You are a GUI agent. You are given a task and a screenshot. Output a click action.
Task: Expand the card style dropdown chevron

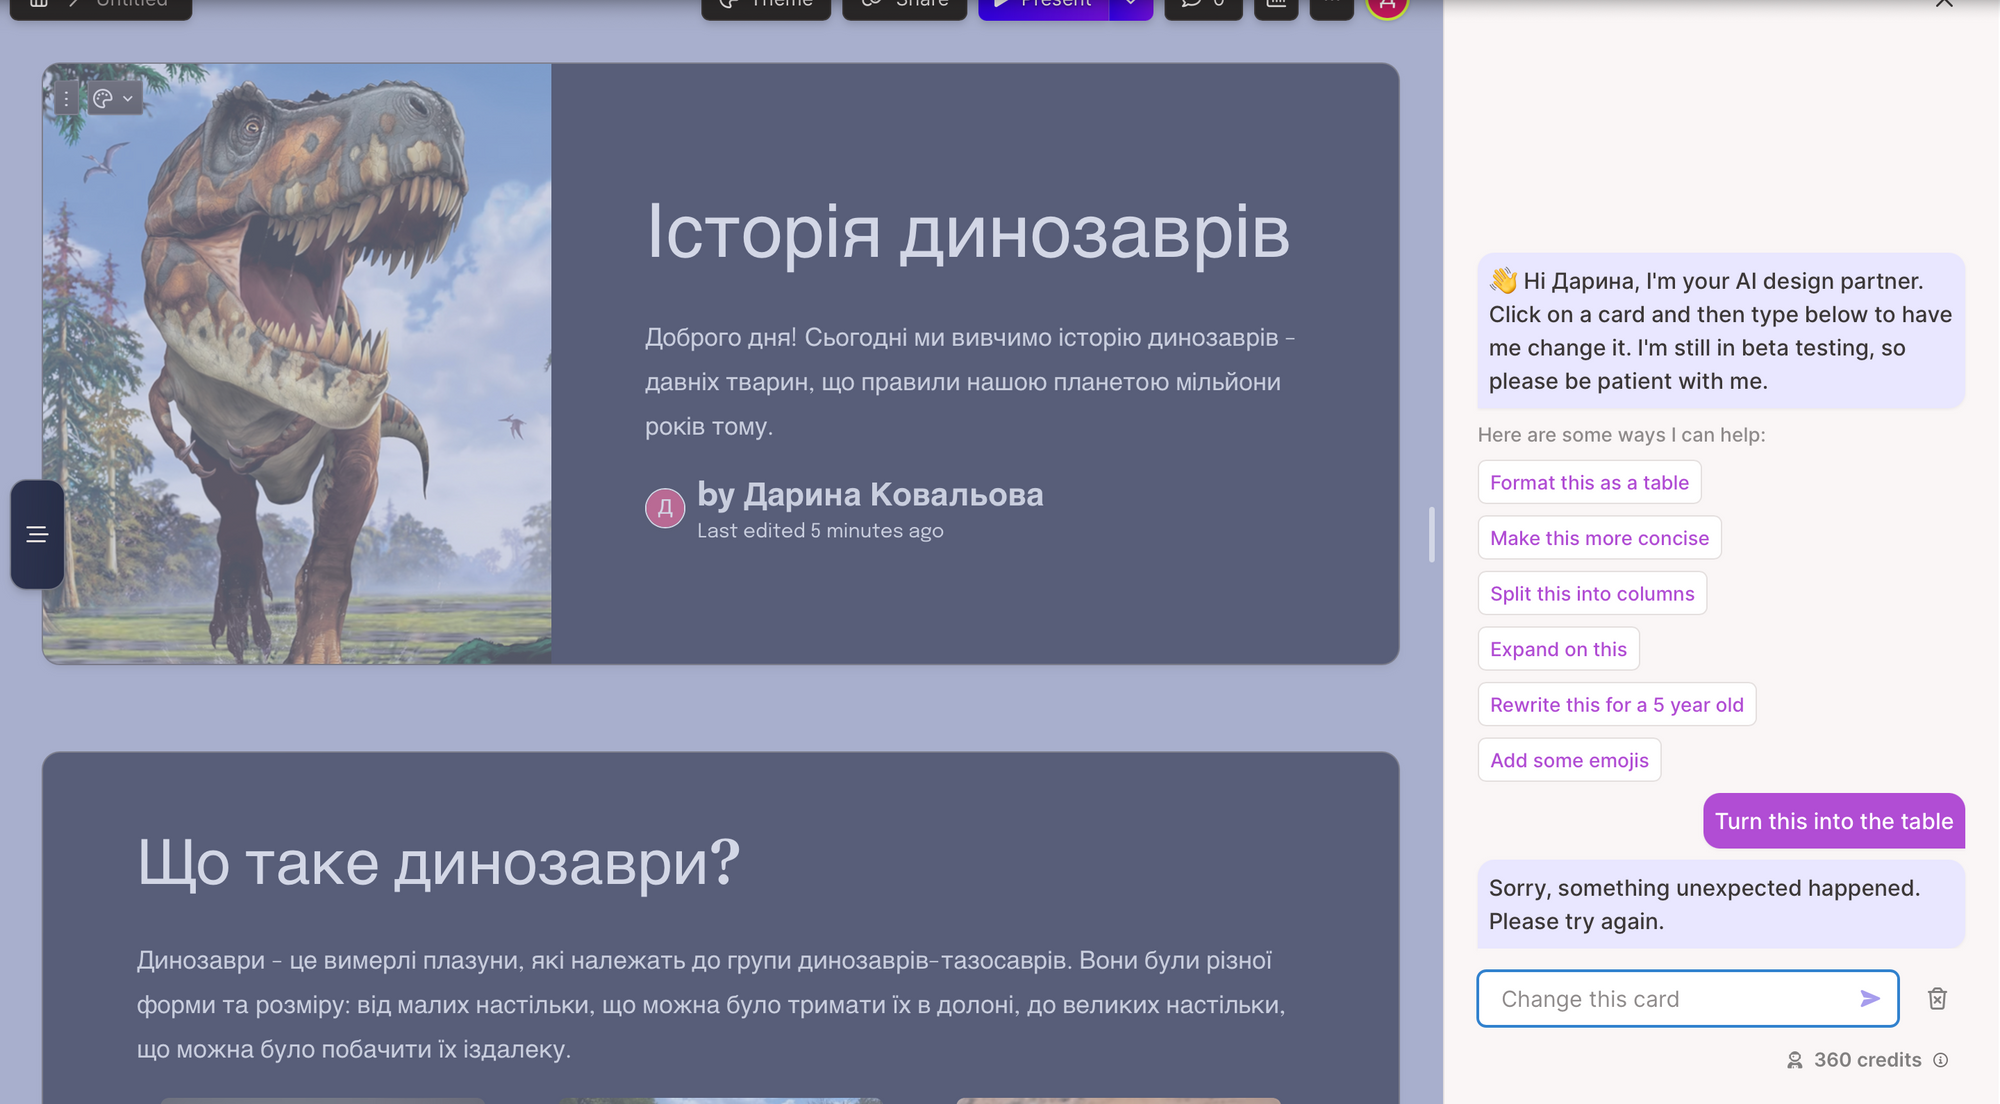tap(128, 98)
